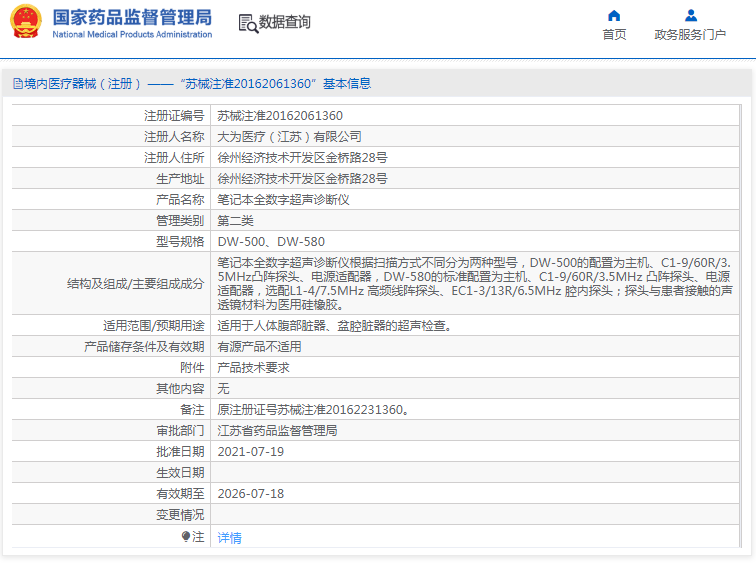Screen dimensions: 756x563
Task: Open the 数据查询 search icon
Action: pos(248,23)
